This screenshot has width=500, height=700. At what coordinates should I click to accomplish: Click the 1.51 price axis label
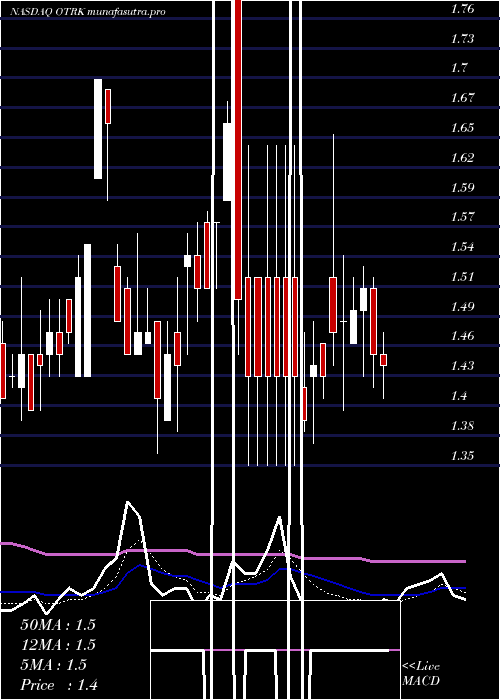[x=462, y=276]
